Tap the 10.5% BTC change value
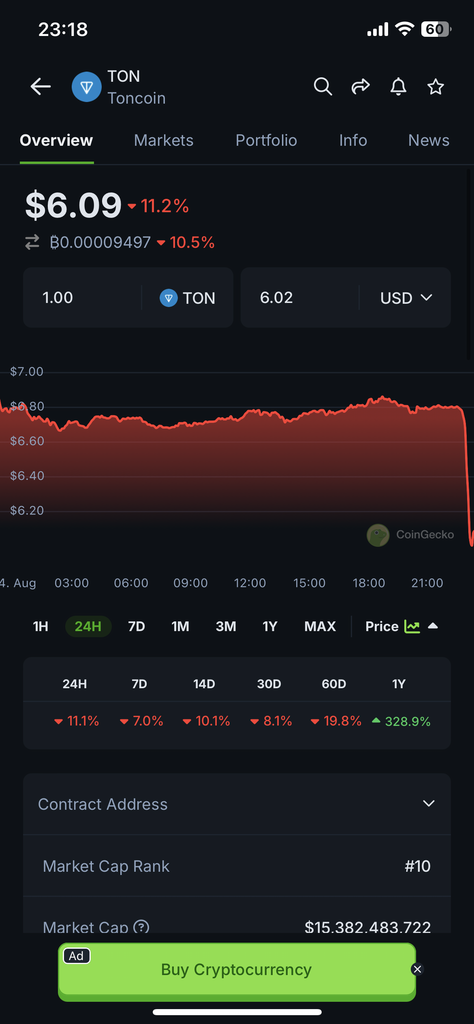This screenshot has width=474, height=1024. coord(185,243)
